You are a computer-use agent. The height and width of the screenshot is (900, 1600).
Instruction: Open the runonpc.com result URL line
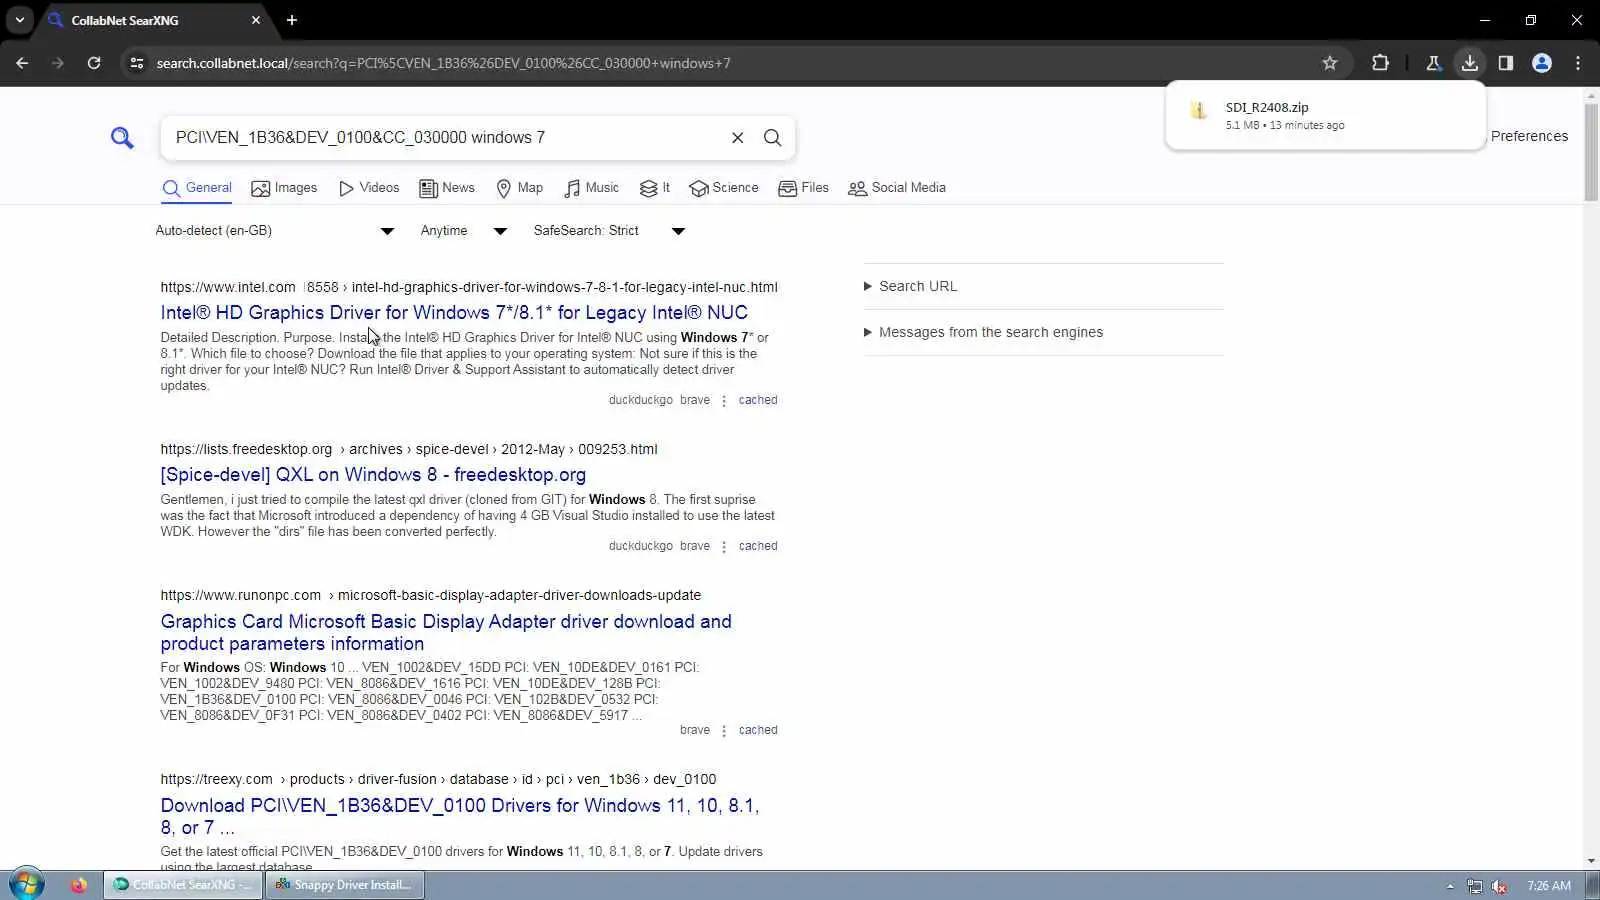click(x=431, y=595)
